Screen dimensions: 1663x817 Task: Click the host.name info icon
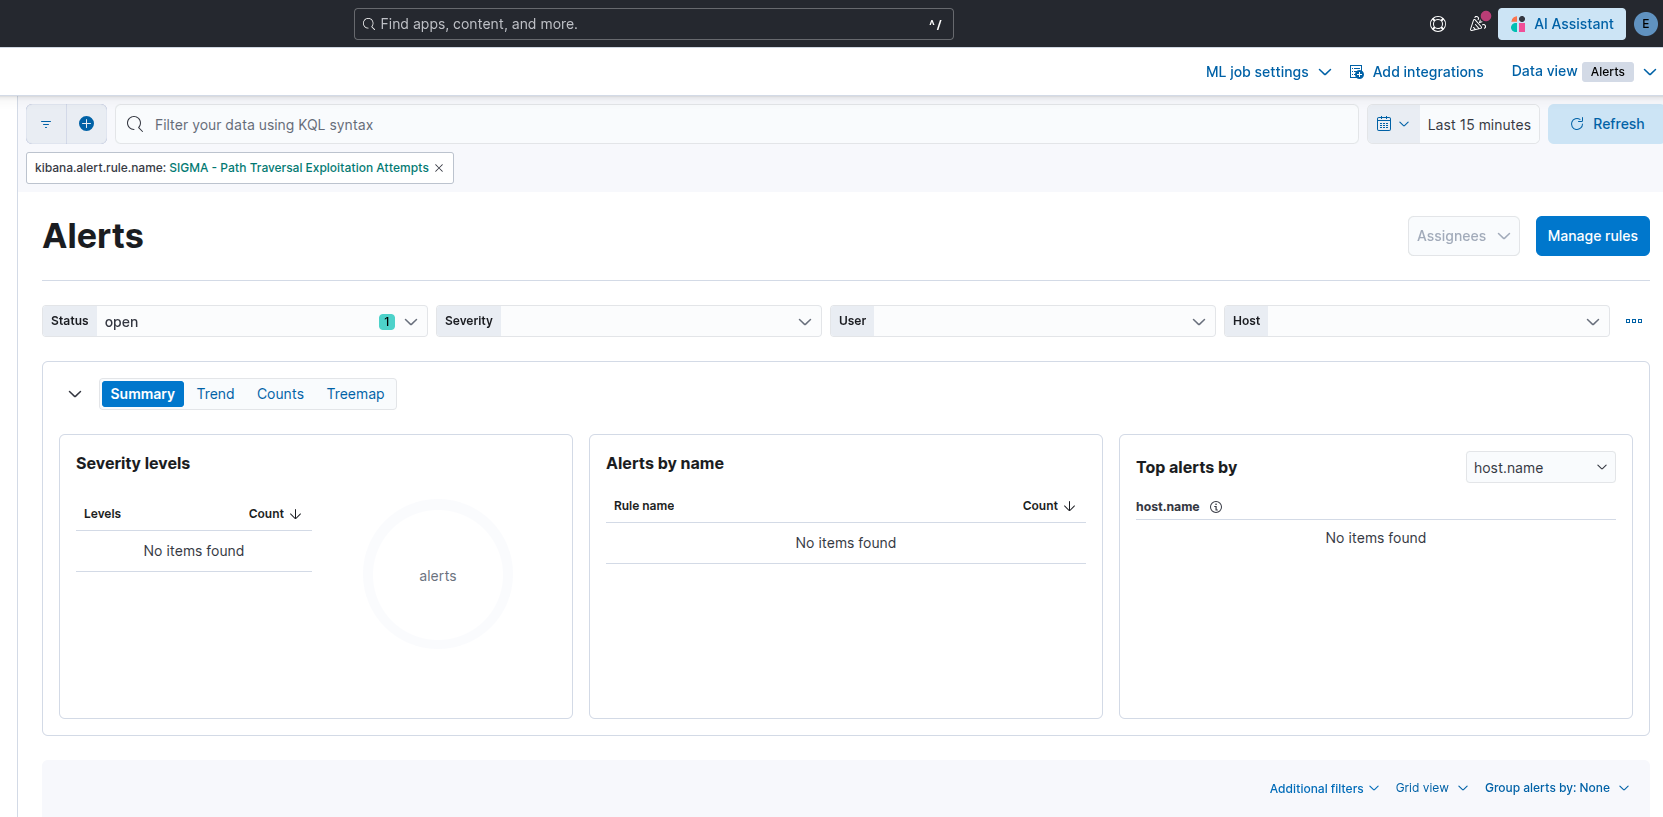click(x=1216, y=507)
